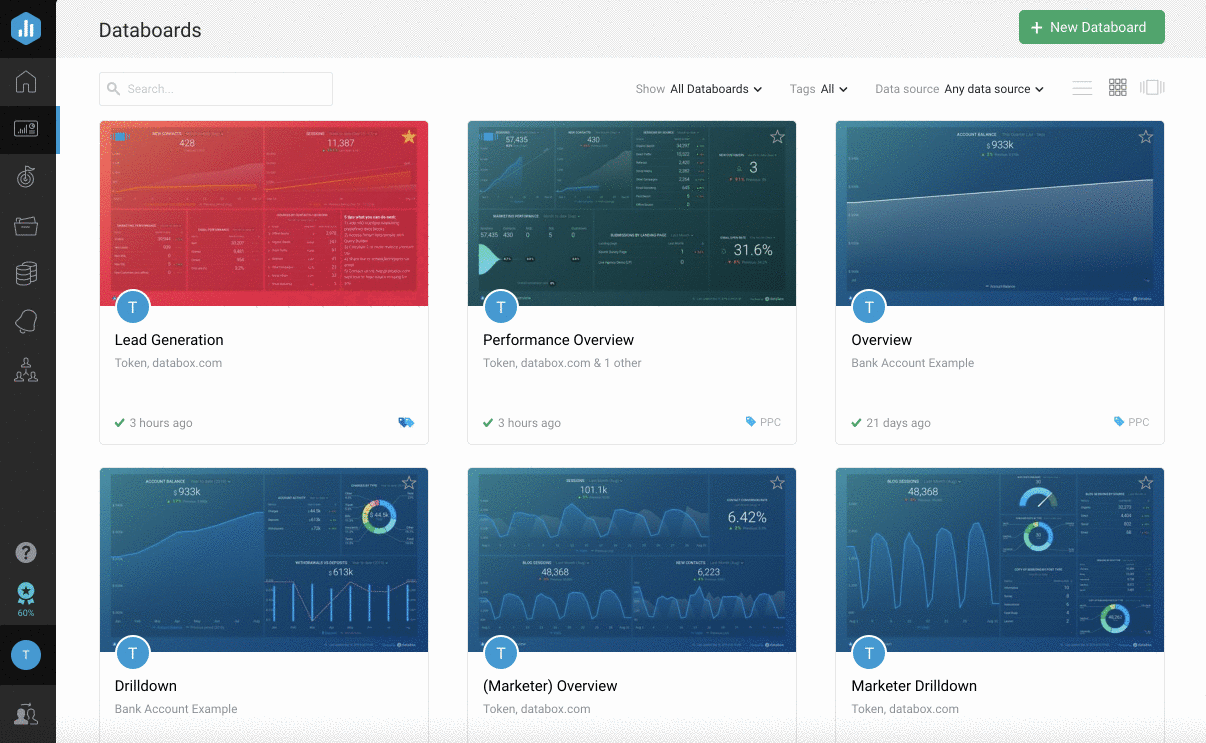The height and width of the screenshot is (743, 1206).
Task: Expand the Any data source dropdown
Action: pyautogui.click(x=993, y=89)
